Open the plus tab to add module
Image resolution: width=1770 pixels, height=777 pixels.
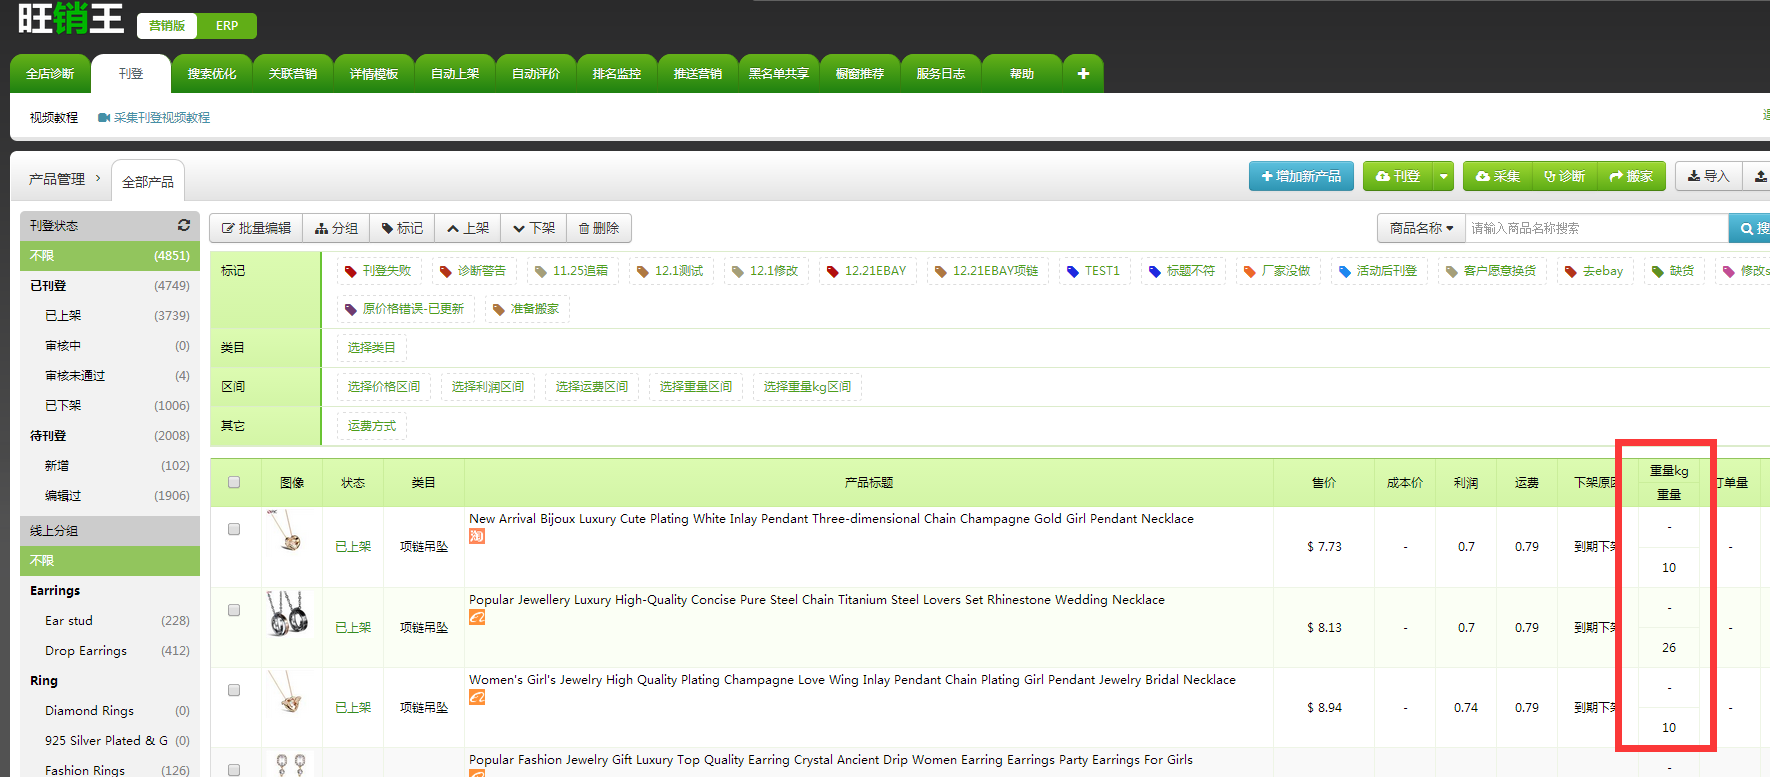point(1083,74)
